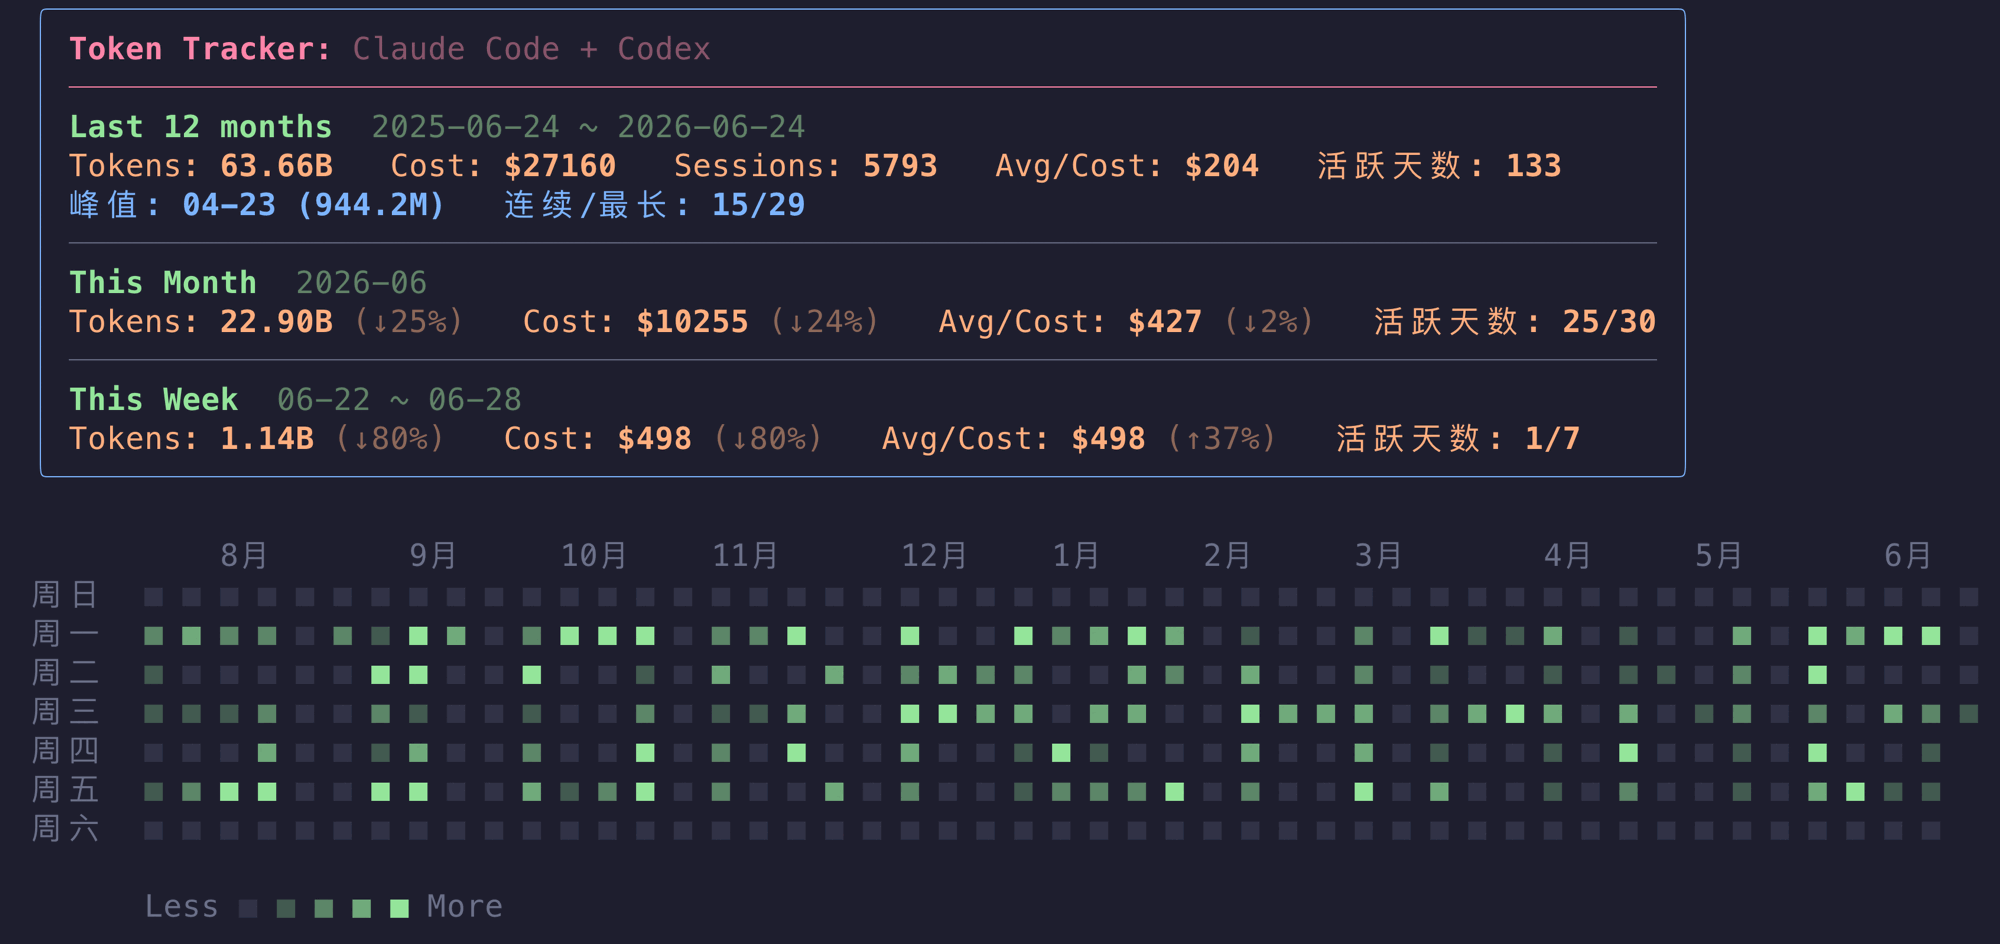Click week range '06-22 ~ 06-28'

(399, 400)
